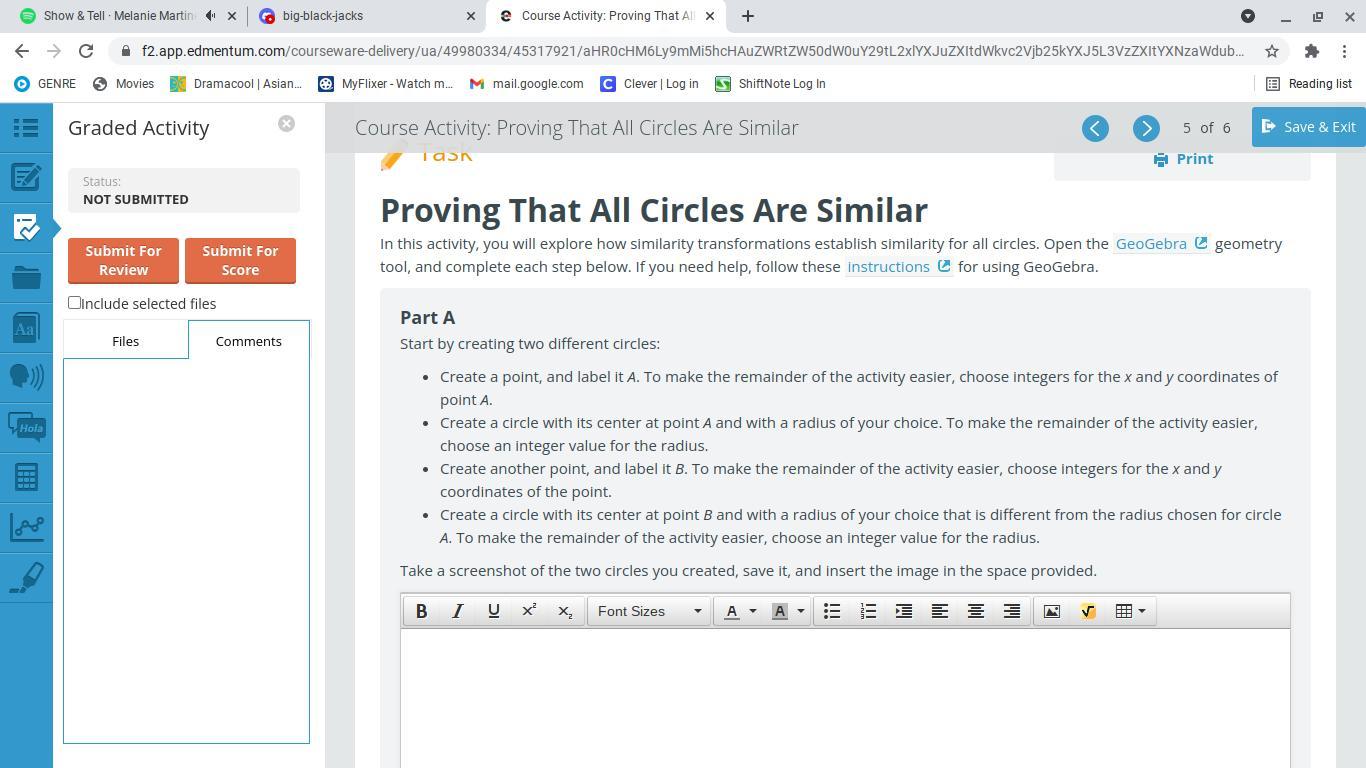Expand the insert table dropdown
The image size is (1366, 768).
click(1142, 611)
